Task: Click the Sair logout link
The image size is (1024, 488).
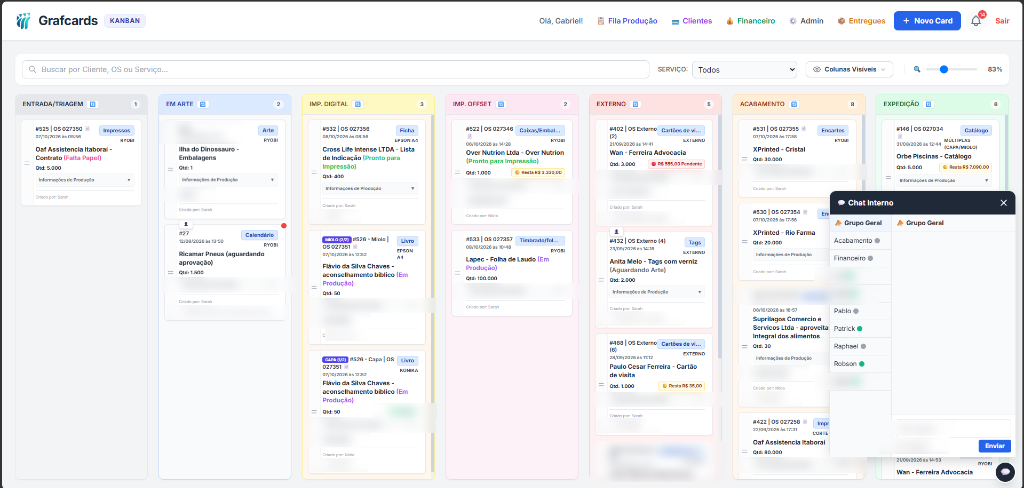Action: click(x=1002, y=21)
